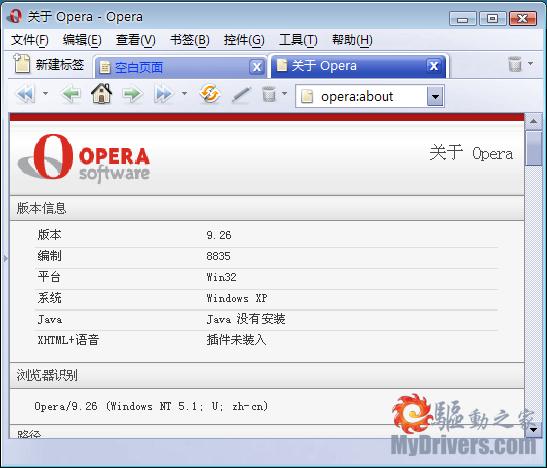Open the rewind history dropdown arrow
This screenshot has height=468, width=547.
pyautogui.click(x=45, y=93)
